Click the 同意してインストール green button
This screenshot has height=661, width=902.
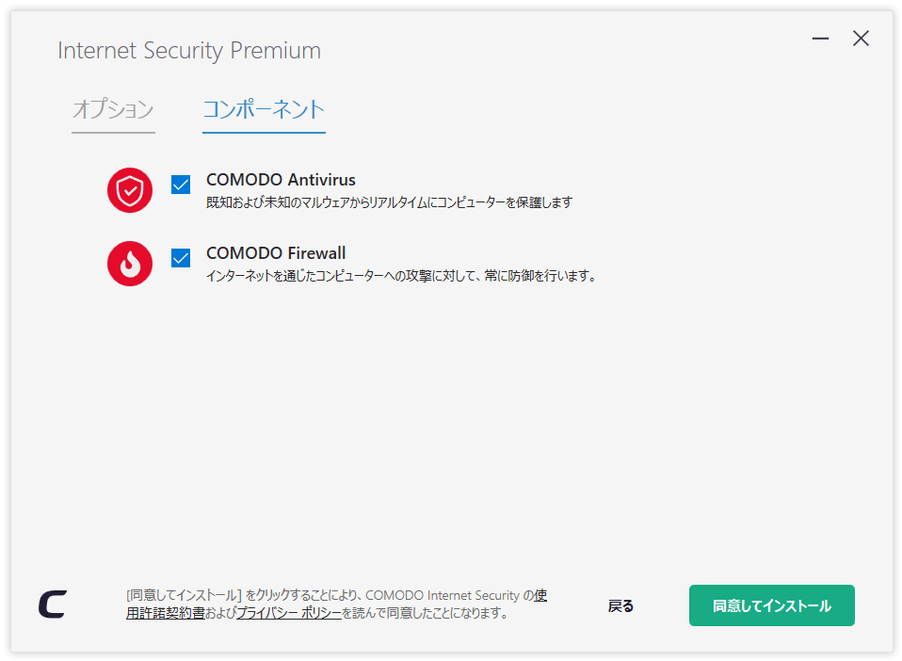coord(771,605)
